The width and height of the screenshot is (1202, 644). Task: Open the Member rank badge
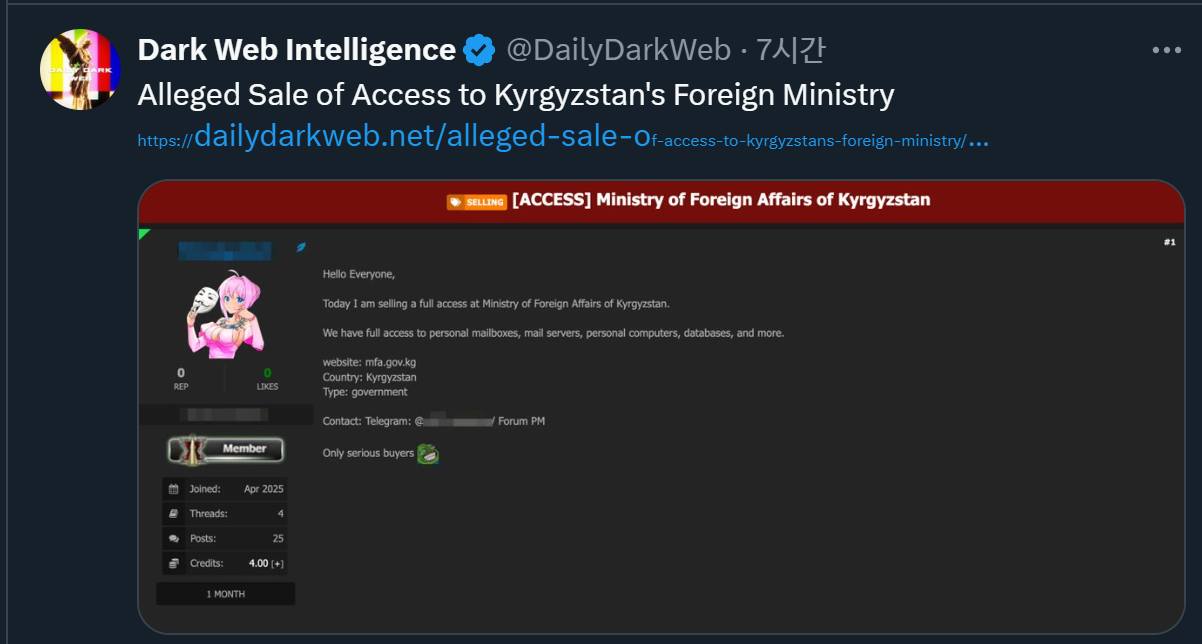pos(225,449)
